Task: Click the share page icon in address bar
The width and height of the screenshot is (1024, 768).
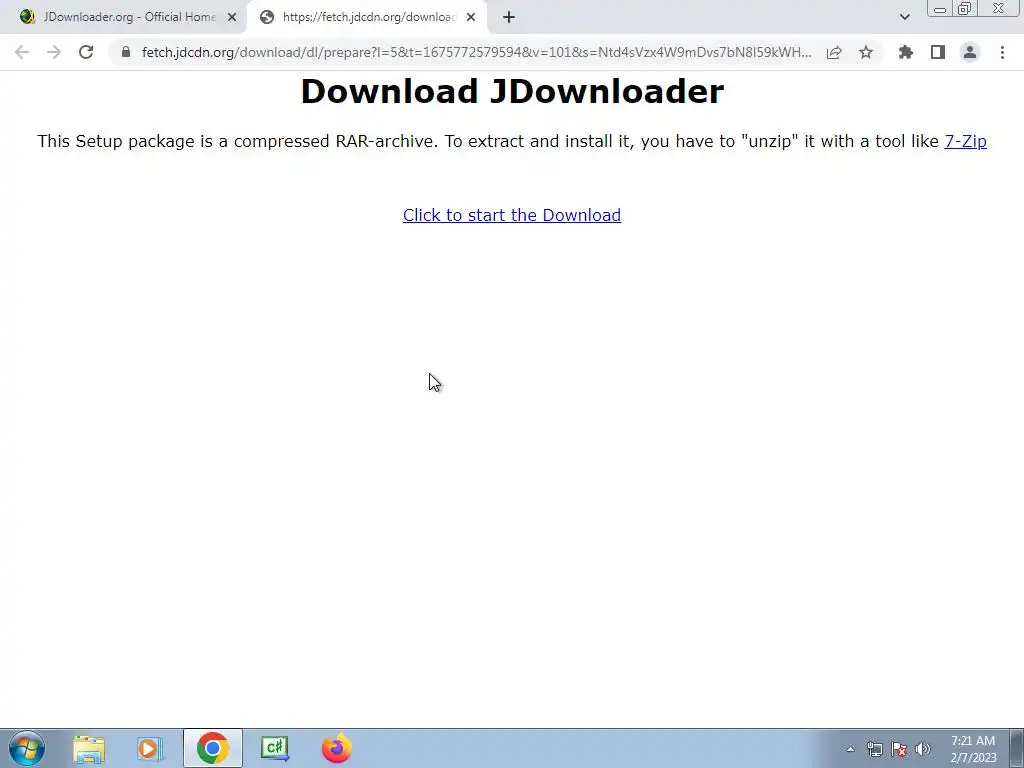Action: tap(834, 52)
